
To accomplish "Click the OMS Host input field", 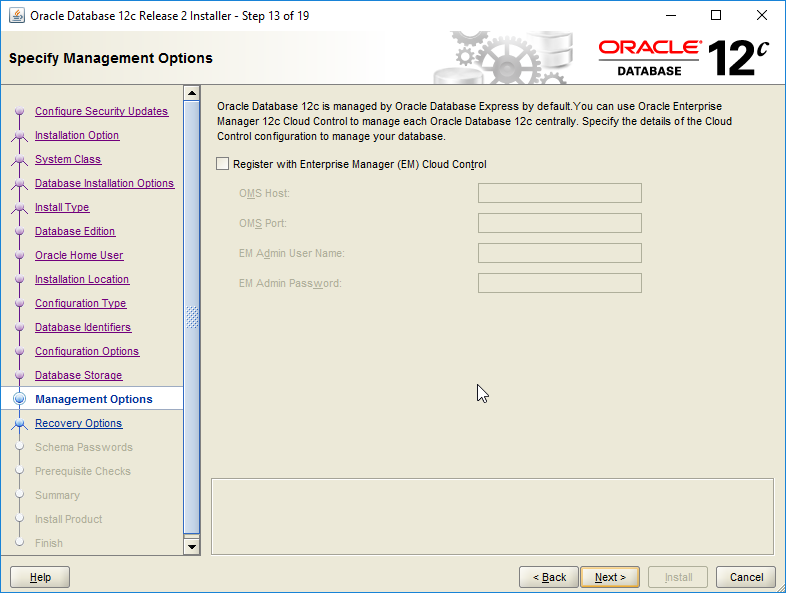I will [559, 193].
